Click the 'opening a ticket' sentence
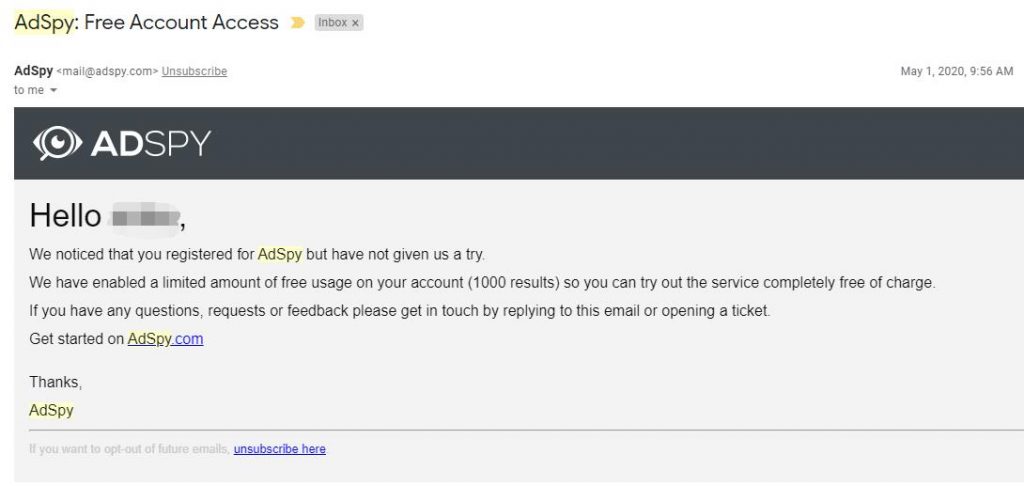Viewport: 1024px width, 486px height. (400, 311)
